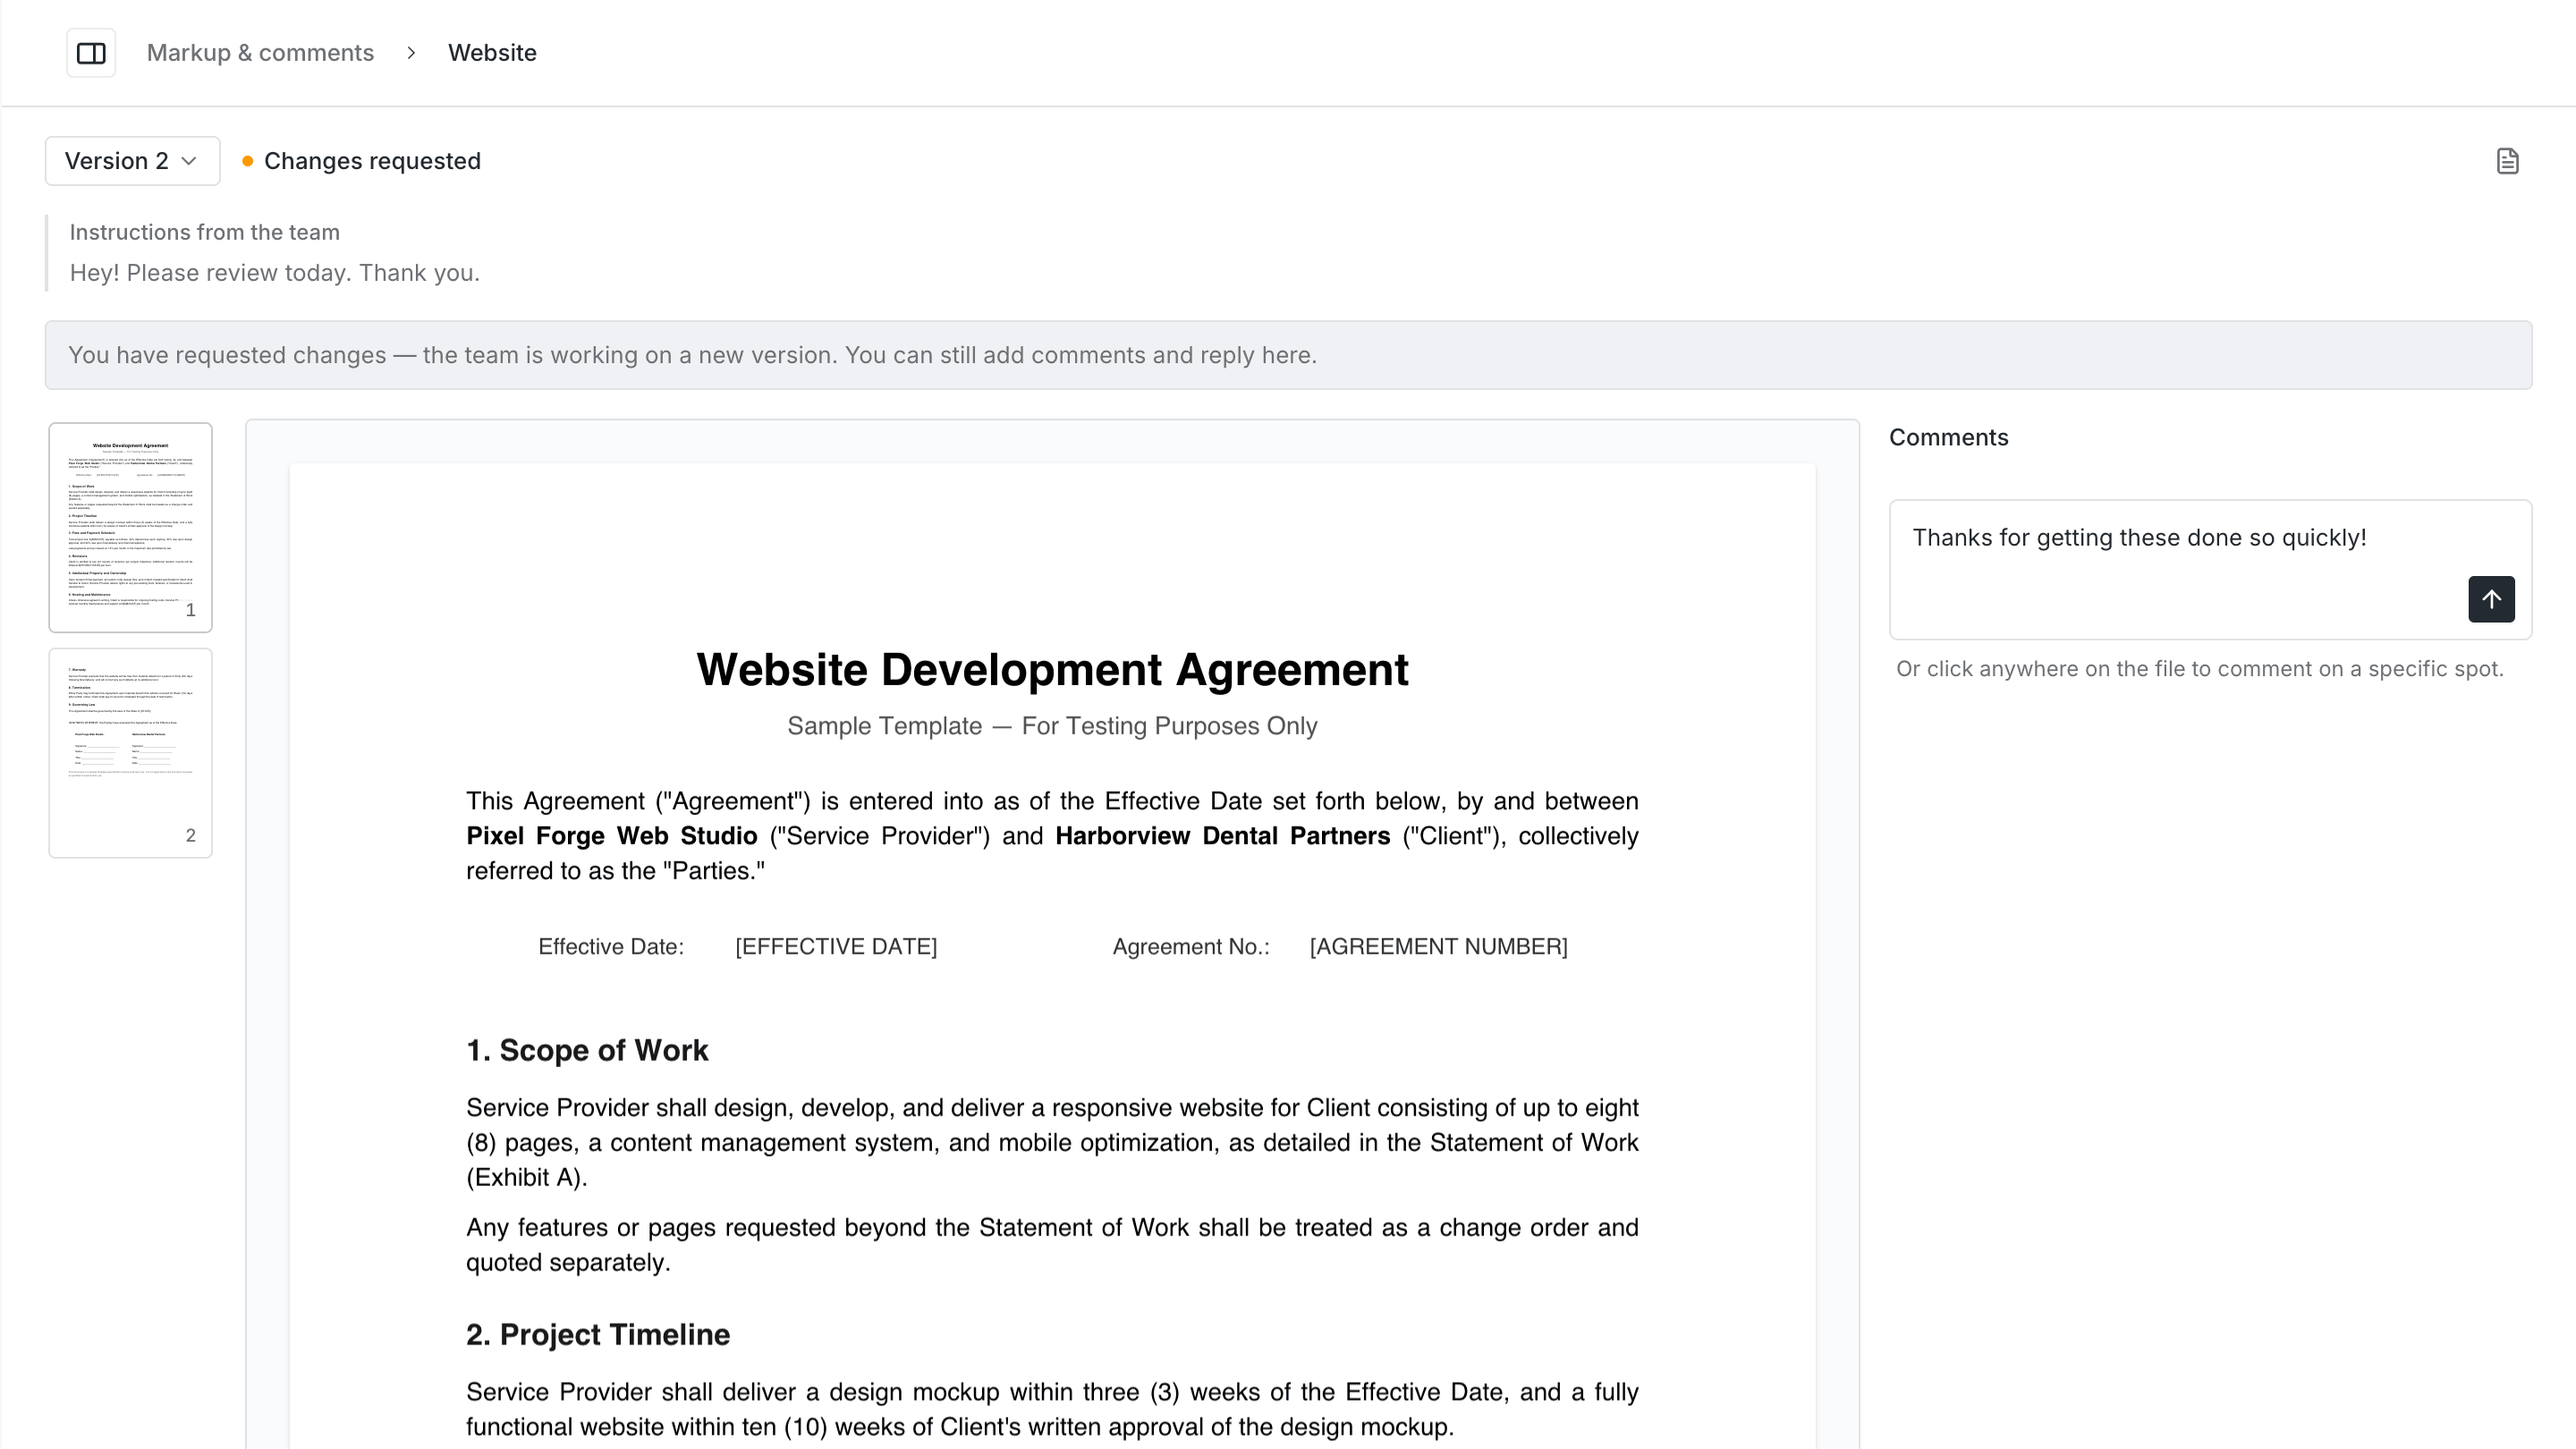The image size is (2576, 1449).
Task: Click the Instructions from the team label
Action: click(205, 232)
